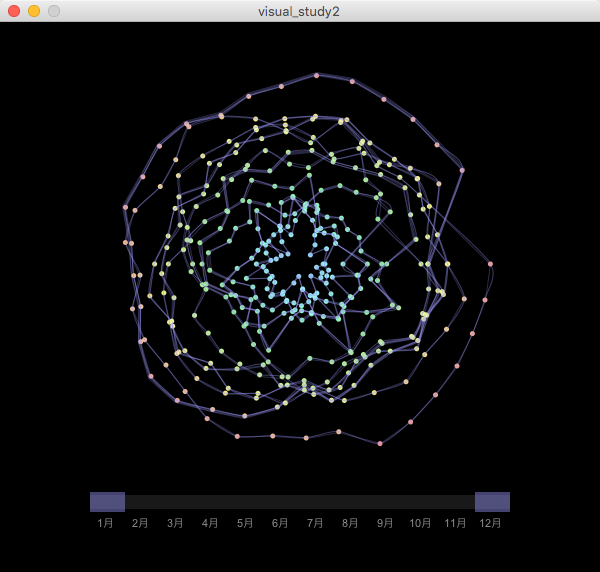Close the visual_study2 window
Viewport: 600px width, 572px height.
tap(14, 11)
